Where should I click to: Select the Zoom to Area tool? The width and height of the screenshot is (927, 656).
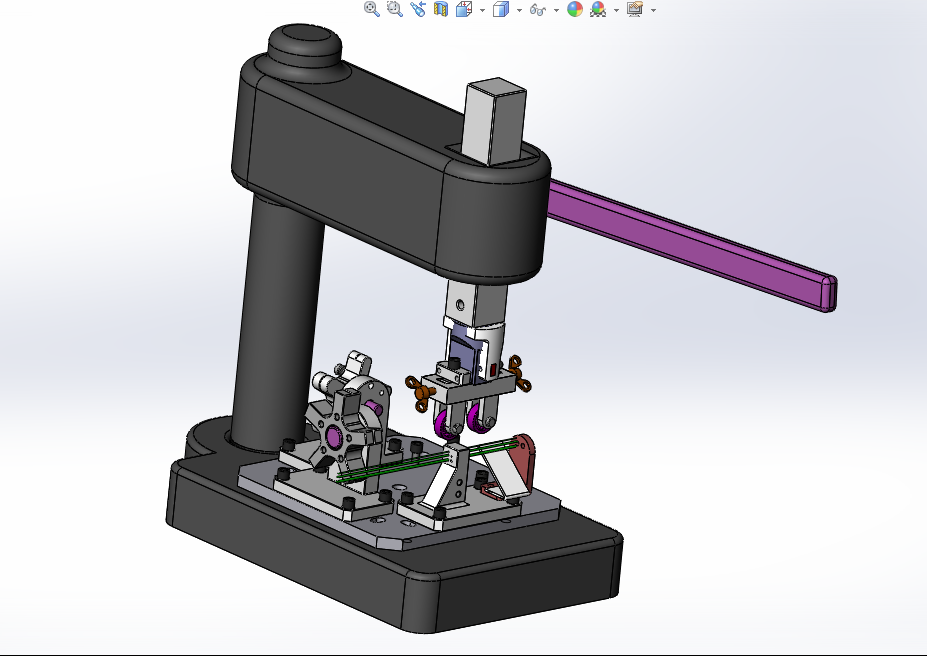coord(394,9)
